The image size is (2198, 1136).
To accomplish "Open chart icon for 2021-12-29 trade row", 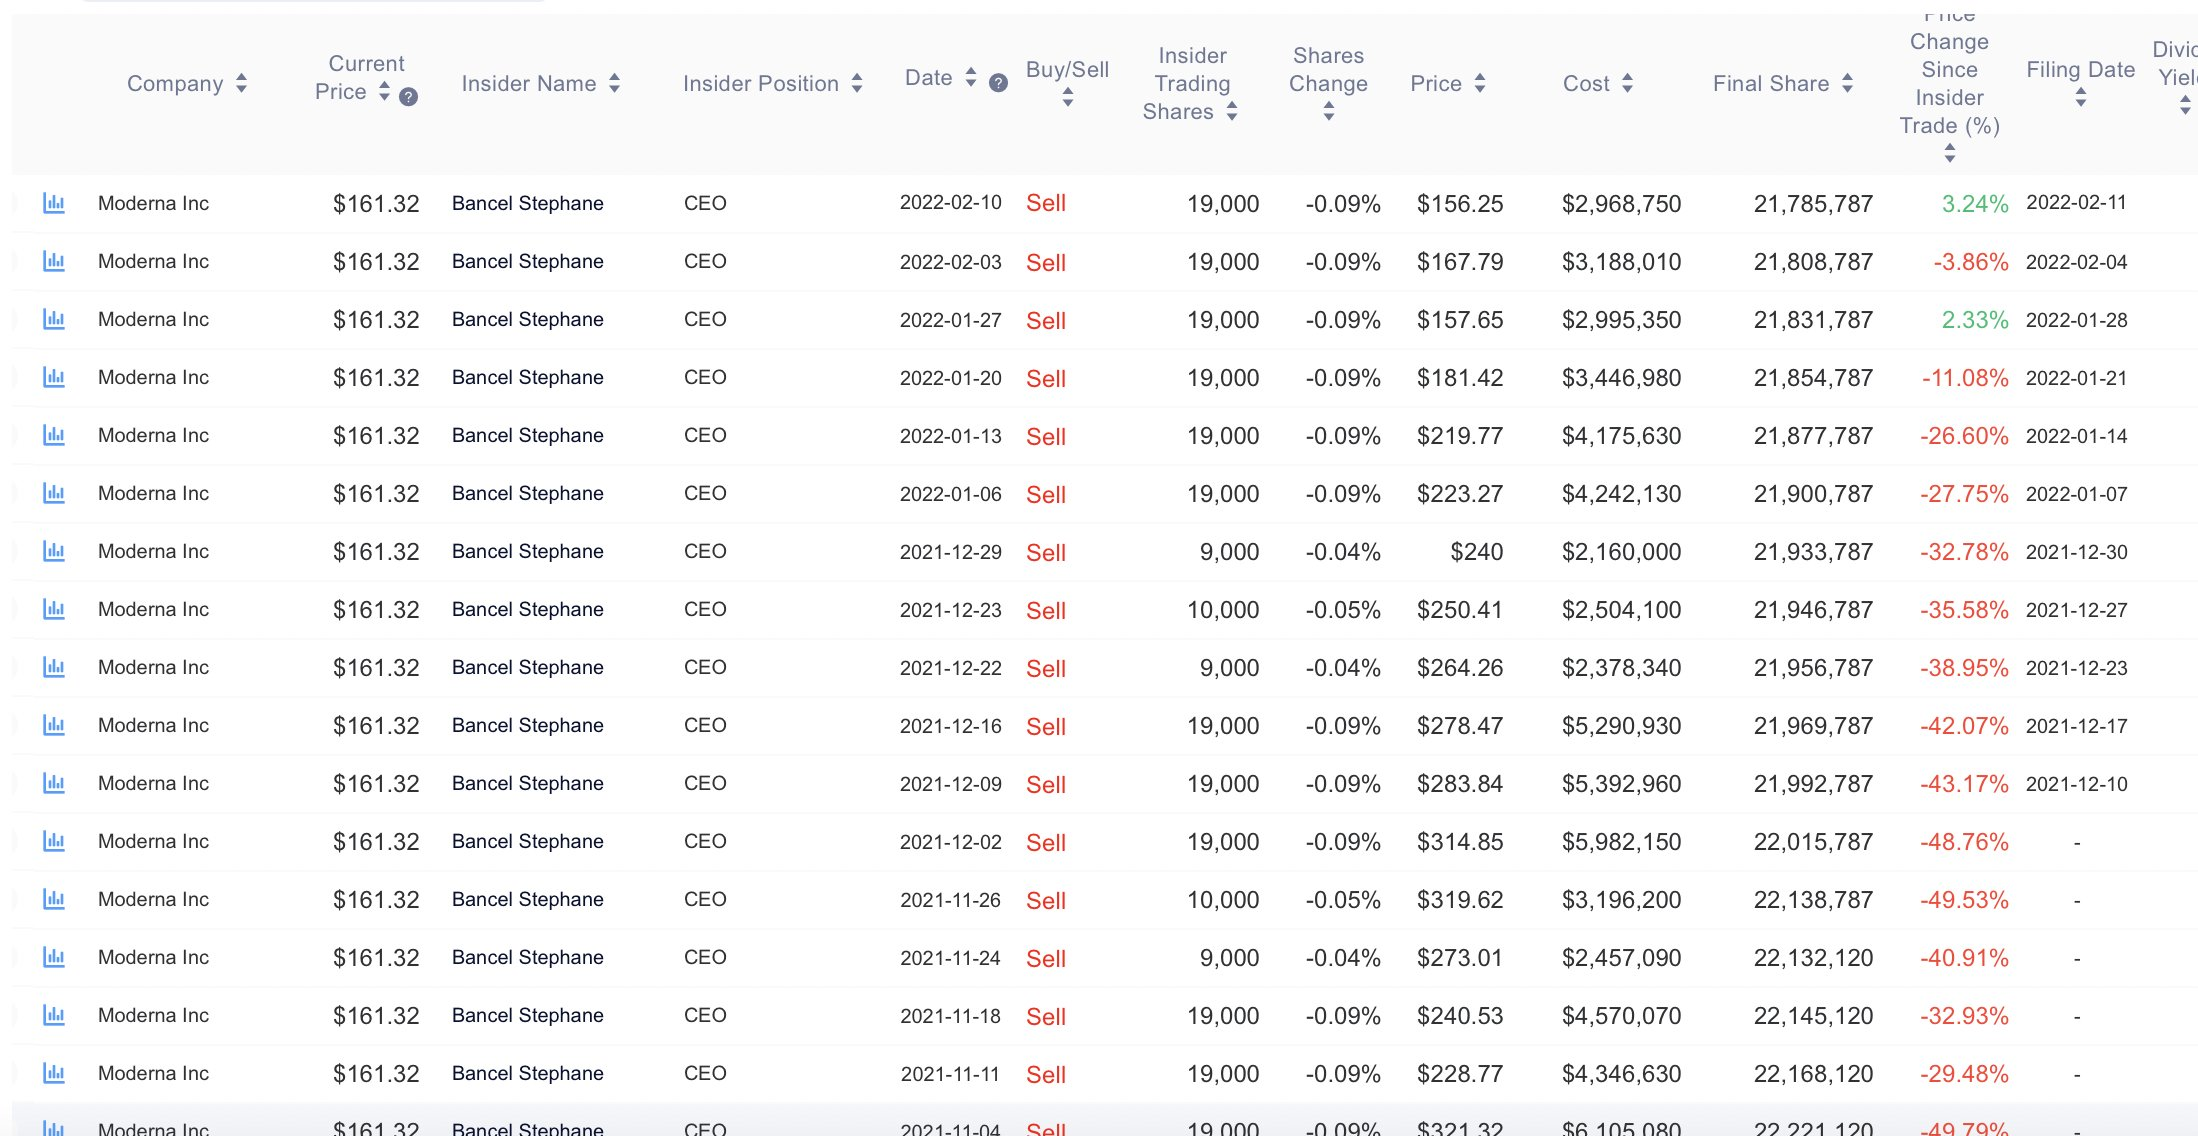I will point(54,552).
